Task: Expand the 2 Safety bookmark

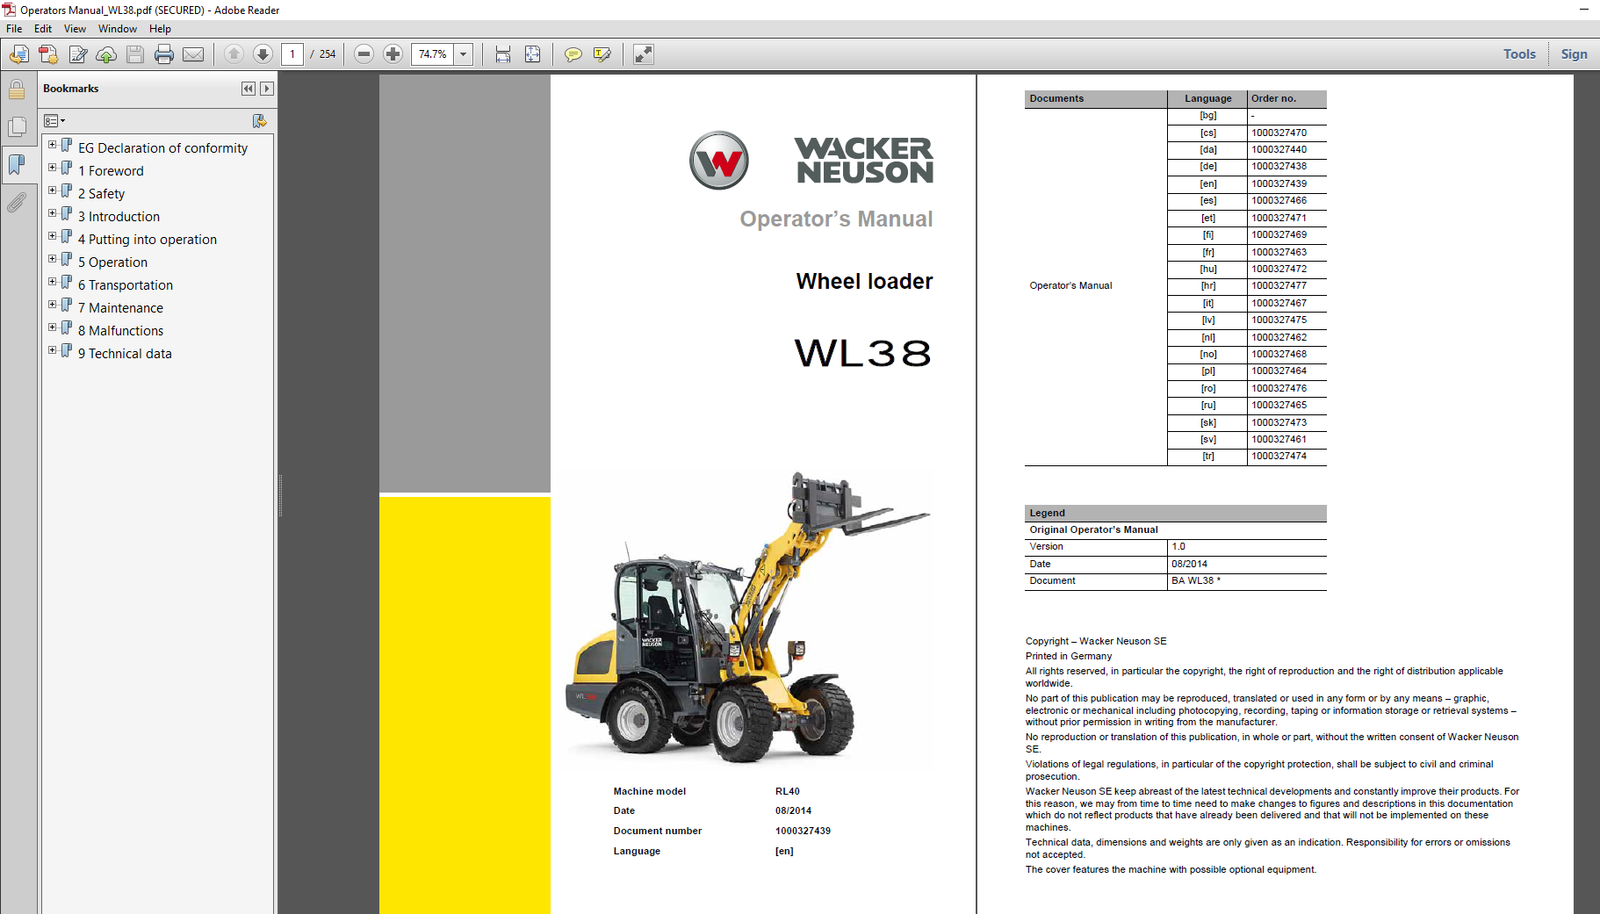Action: 53,190
